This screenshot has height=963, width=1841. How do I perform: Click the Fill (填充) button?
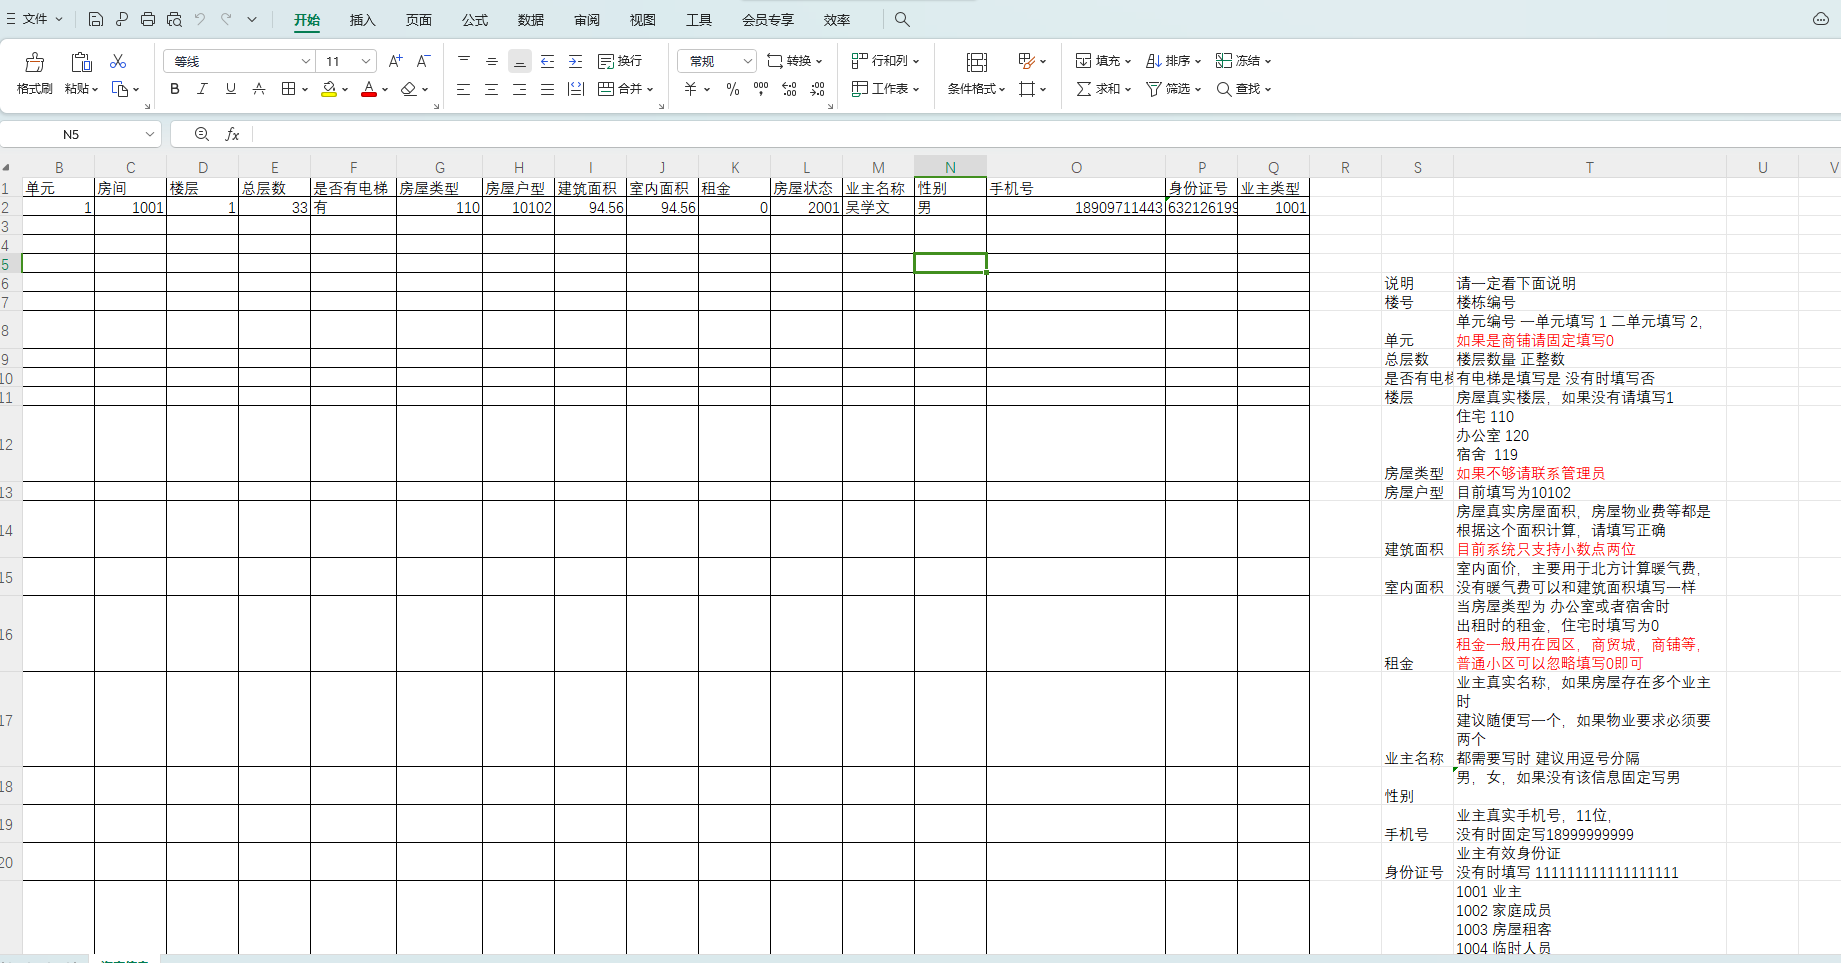point(1103,61)
